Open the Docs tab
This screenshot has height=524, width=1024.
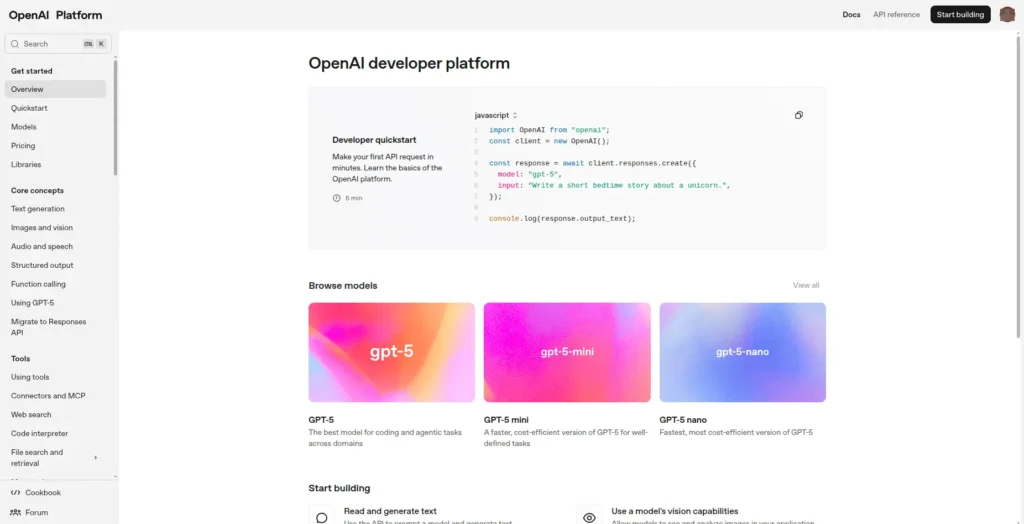(851, 14)
